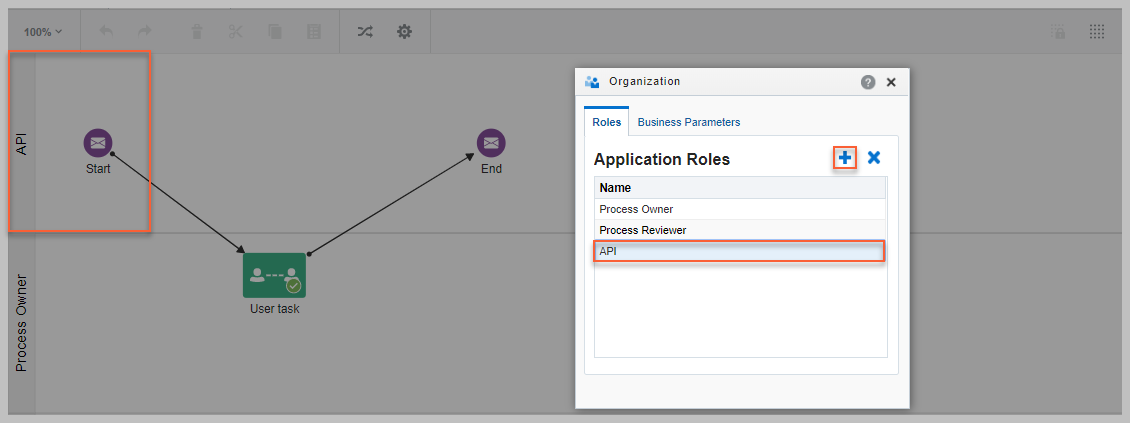Switch to the Business Parameters tab
Screen dimensions: 1130x423
pos(689,122)
